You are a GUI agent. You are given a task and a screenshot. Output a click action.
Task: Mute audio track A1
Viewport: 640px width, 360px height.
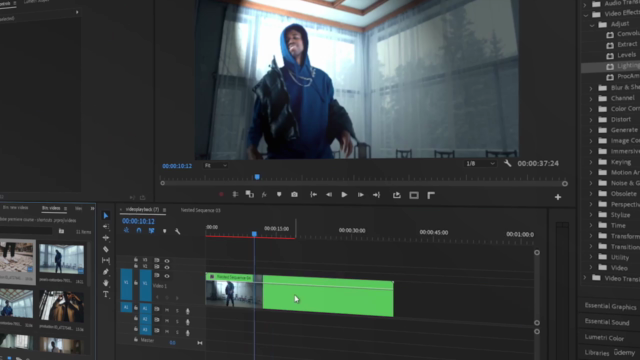click(167, 310)
